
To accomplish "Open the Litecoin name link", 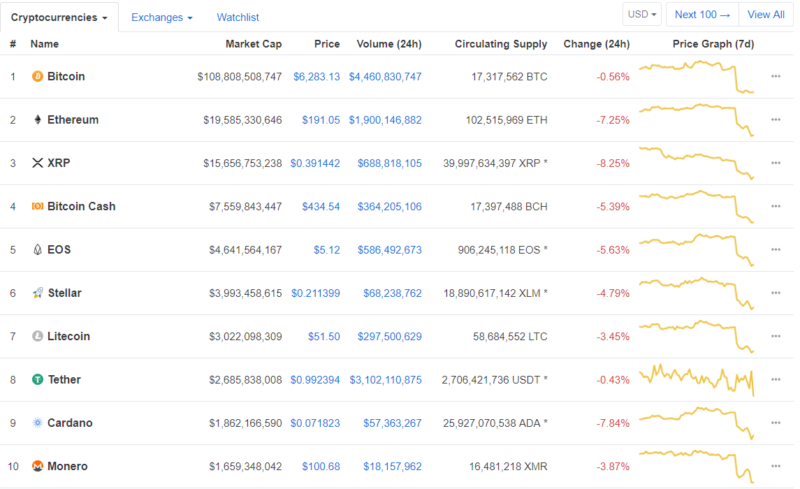I will pos(68,336).
